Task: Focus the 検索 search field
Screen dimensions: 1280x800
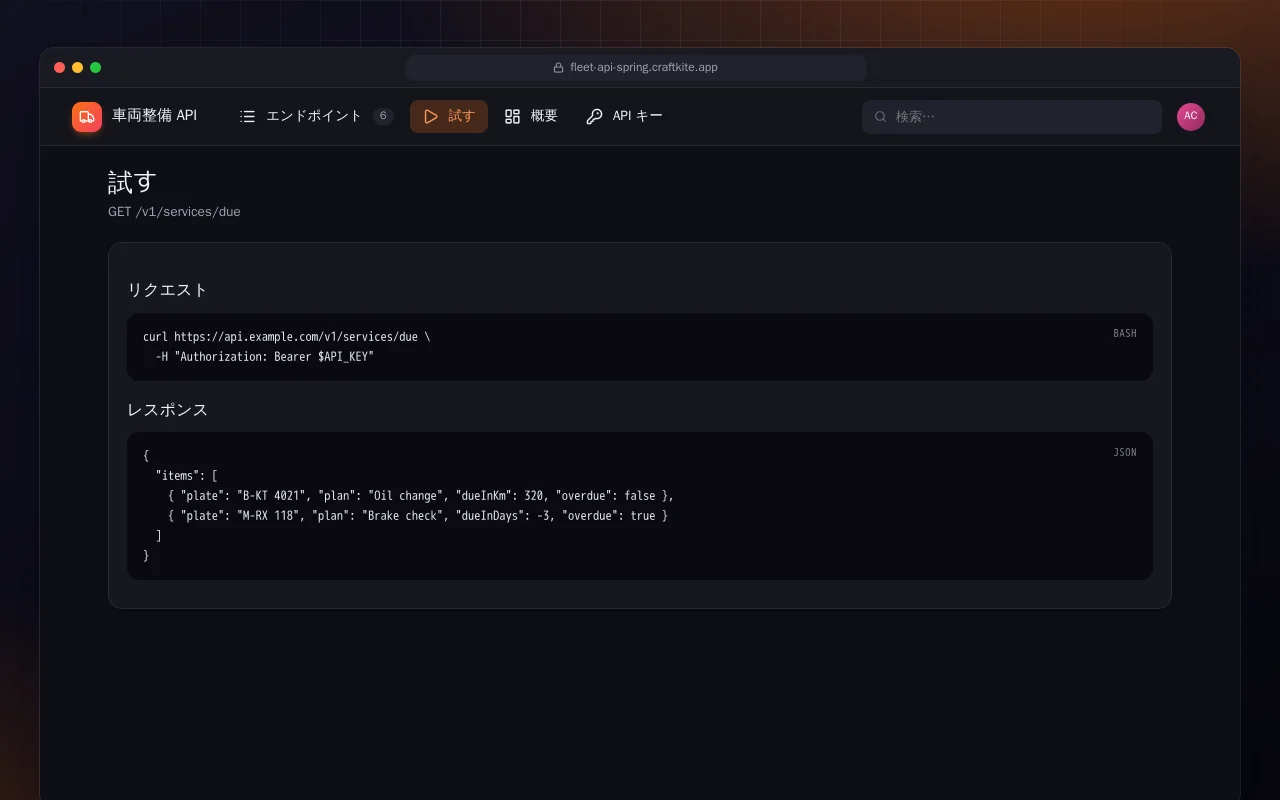Action: point(1012,116)
